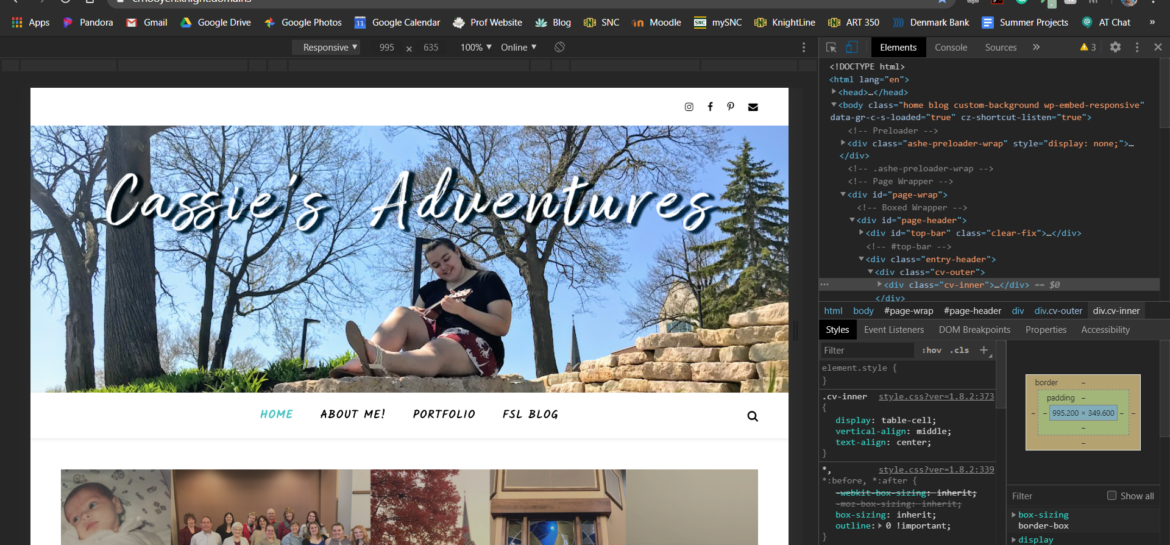Open the PORTFOLIO nav link

point(443,415)
